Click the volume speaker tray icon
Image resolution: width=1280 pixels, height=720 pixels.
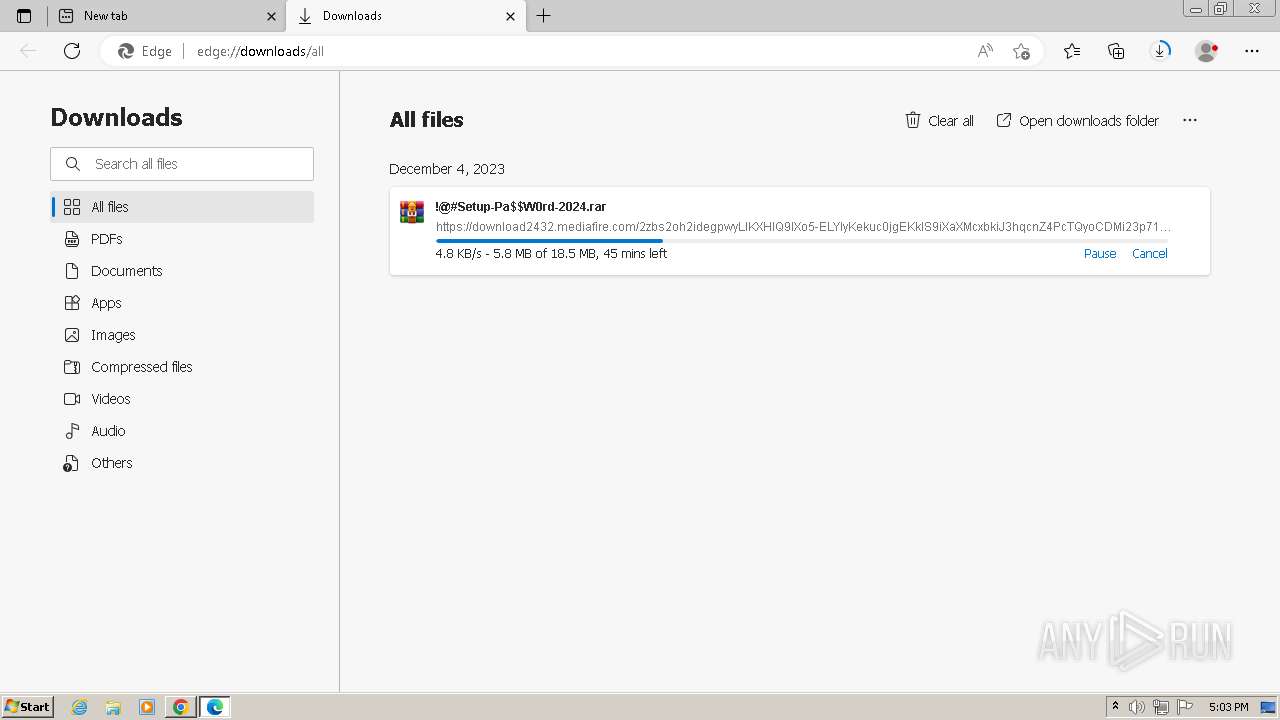point(1137,707)
